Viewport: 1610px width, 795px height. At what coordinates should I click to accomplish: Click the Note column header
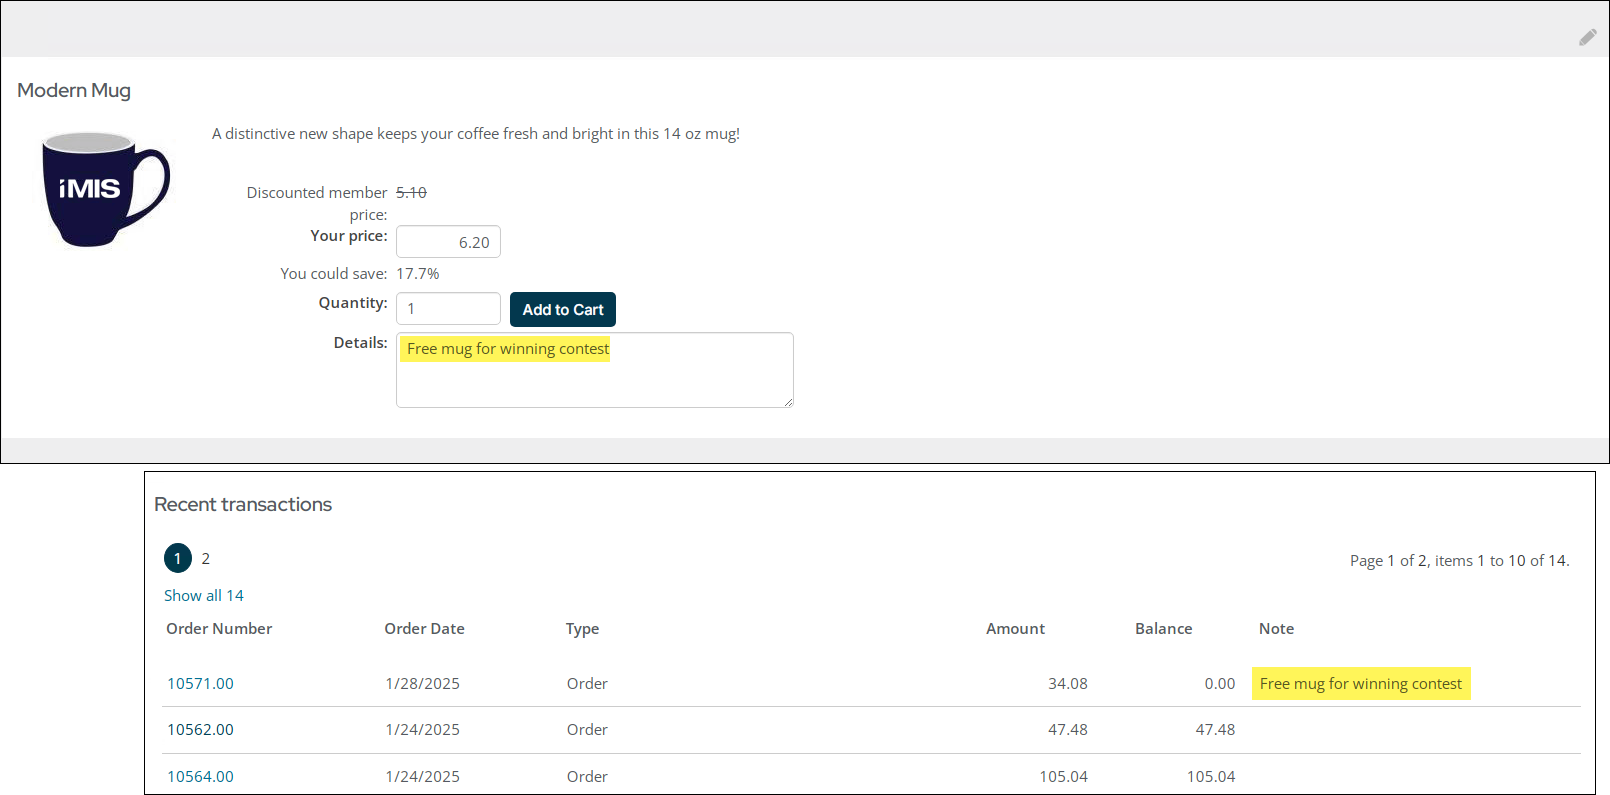point(1276,628)
